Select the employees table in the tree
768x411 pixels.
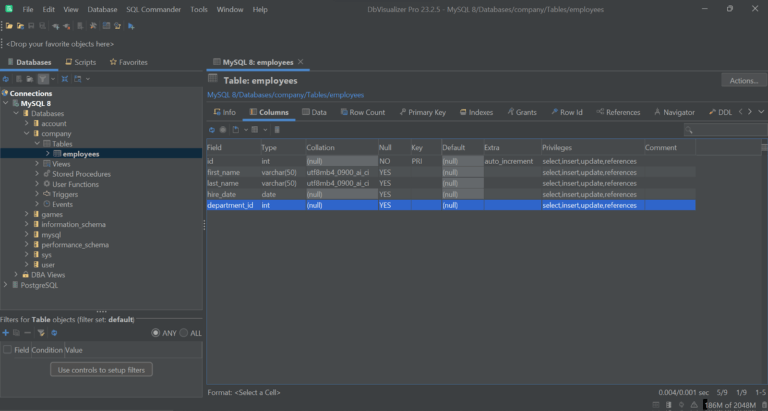[81, 154]
